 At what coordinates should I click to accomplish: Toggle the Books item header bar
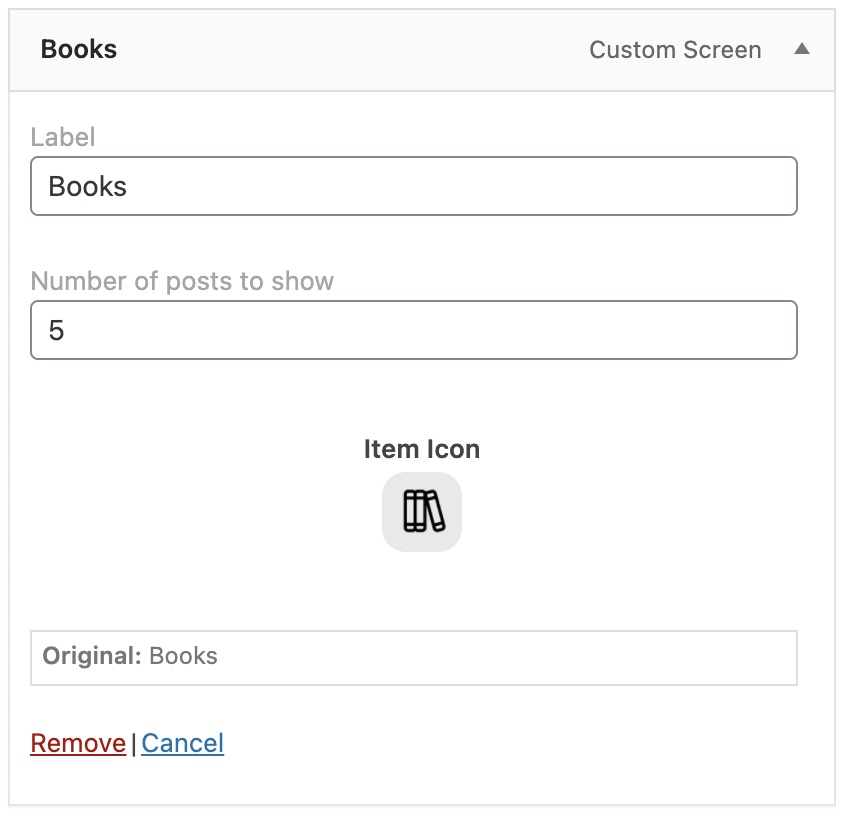point(422,50)
